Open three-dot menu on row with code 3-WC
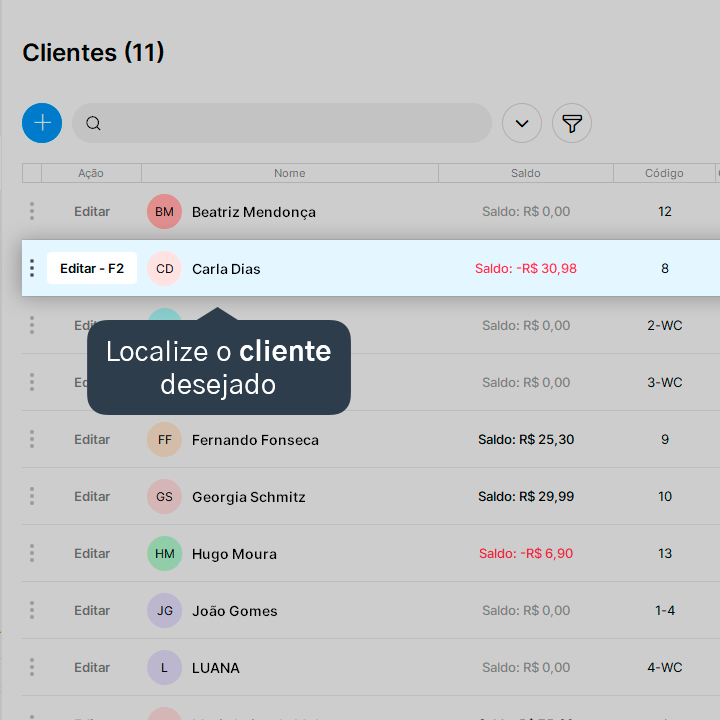The width and height of the screenshot is (720, 720). (32, 382)
